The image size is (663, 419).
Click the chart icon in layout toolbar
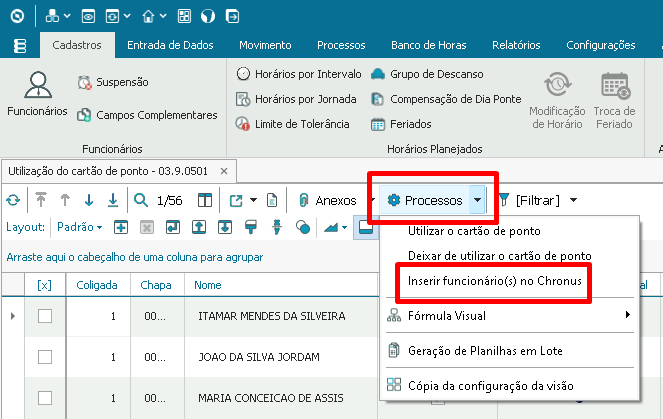pyautogui.click(x=331, y=227)
